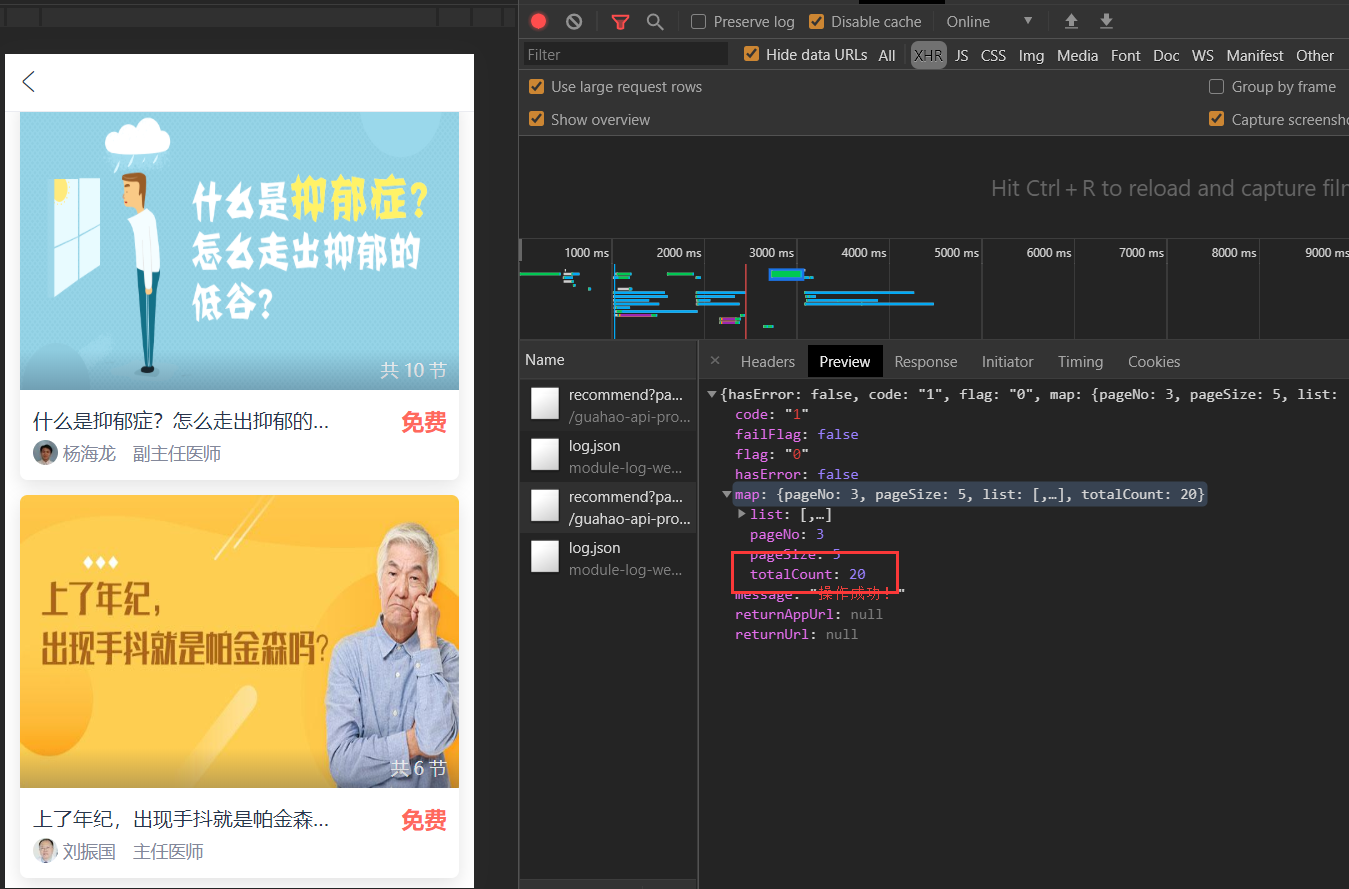Click title 什么是抑郁症？怎么走出抑郁的...
This screenshot has height=889, width=1349.
181,421
